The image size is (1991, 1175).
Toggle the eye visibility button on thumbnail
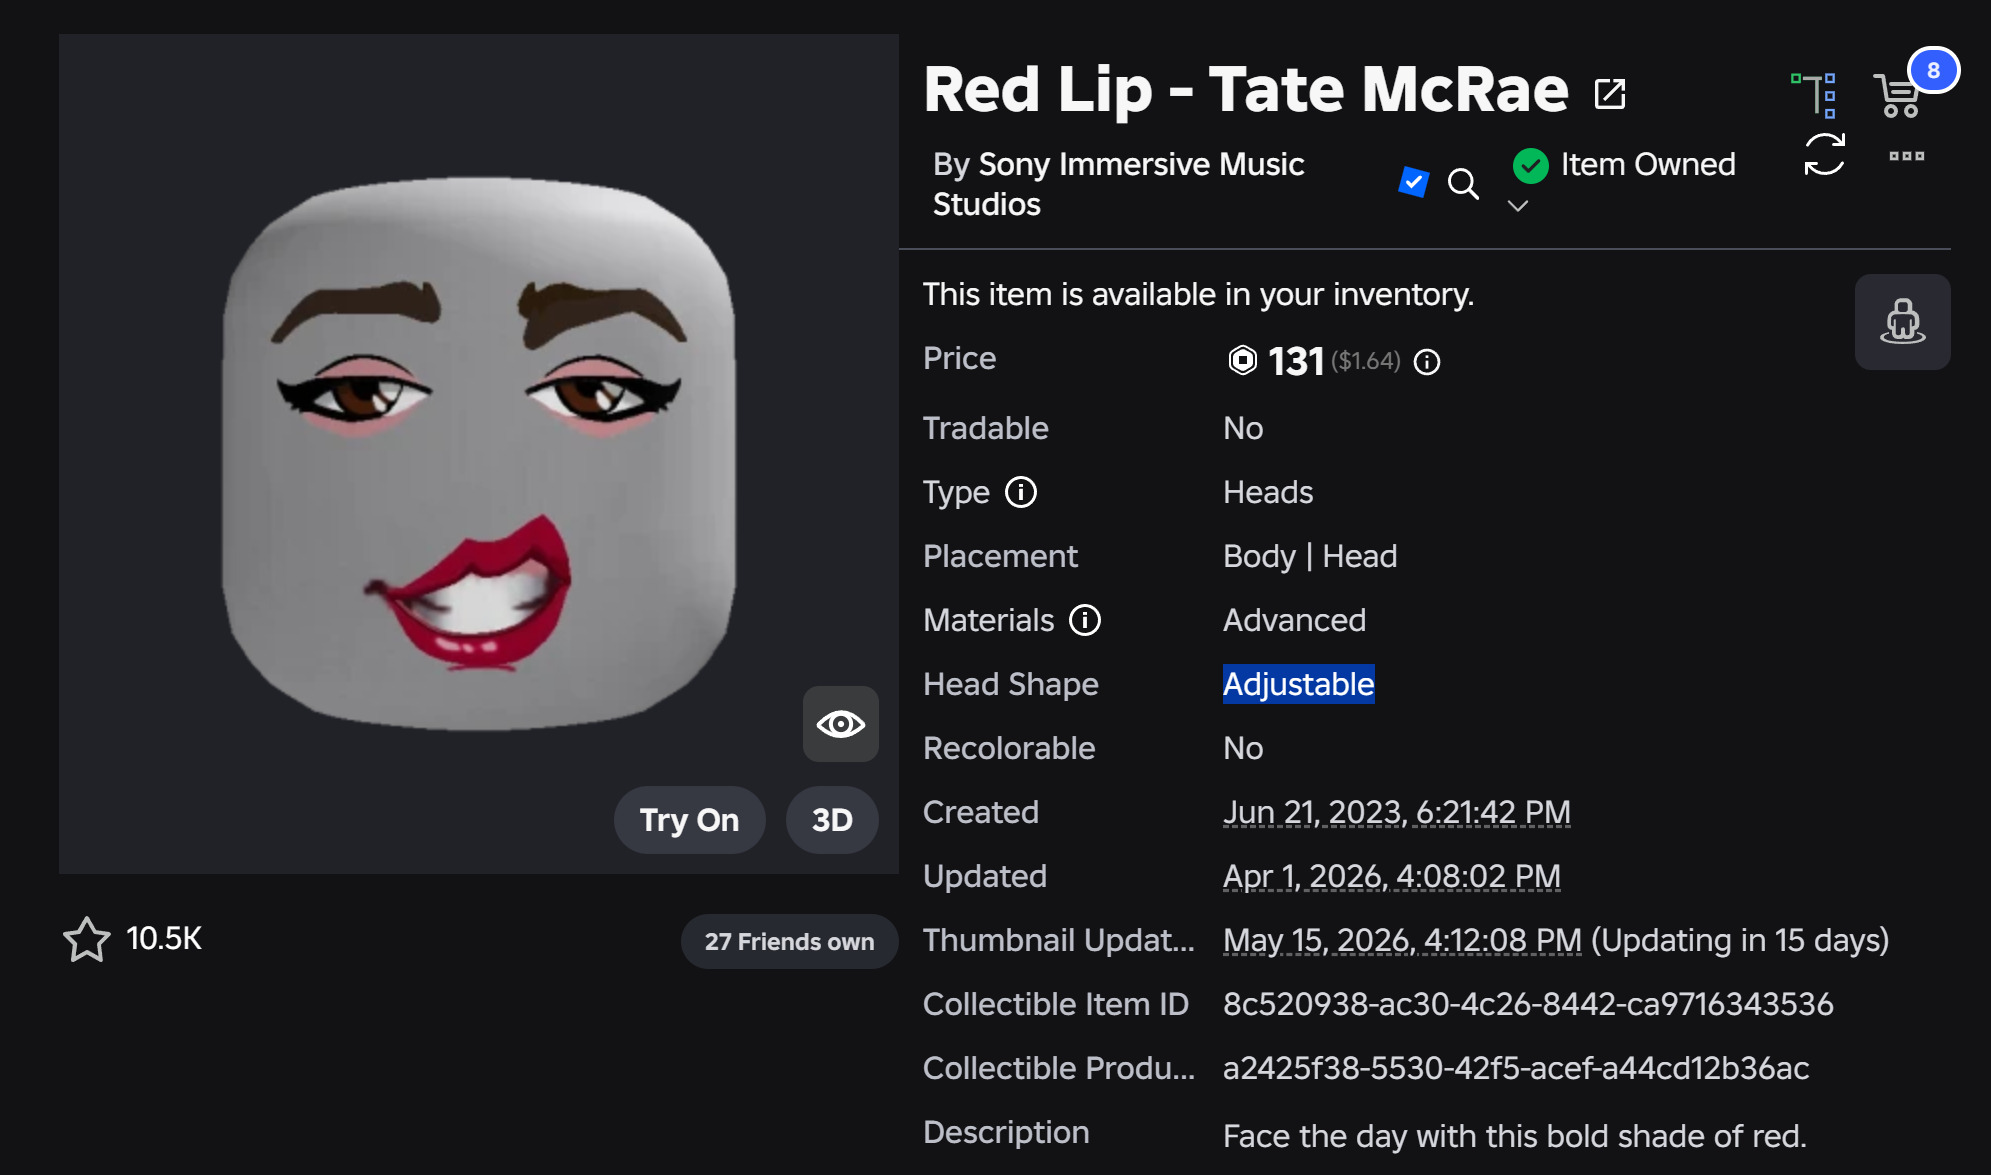point(841,724)
